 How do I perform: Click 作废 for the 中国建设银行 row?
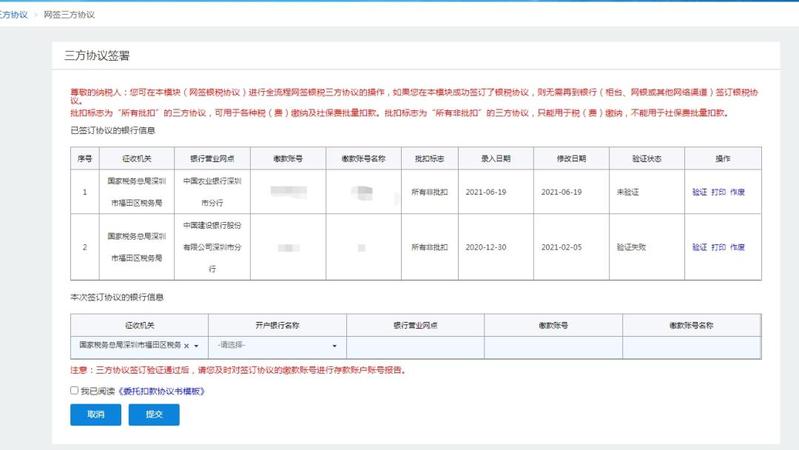pyautogui.click(x=738, y=246)
